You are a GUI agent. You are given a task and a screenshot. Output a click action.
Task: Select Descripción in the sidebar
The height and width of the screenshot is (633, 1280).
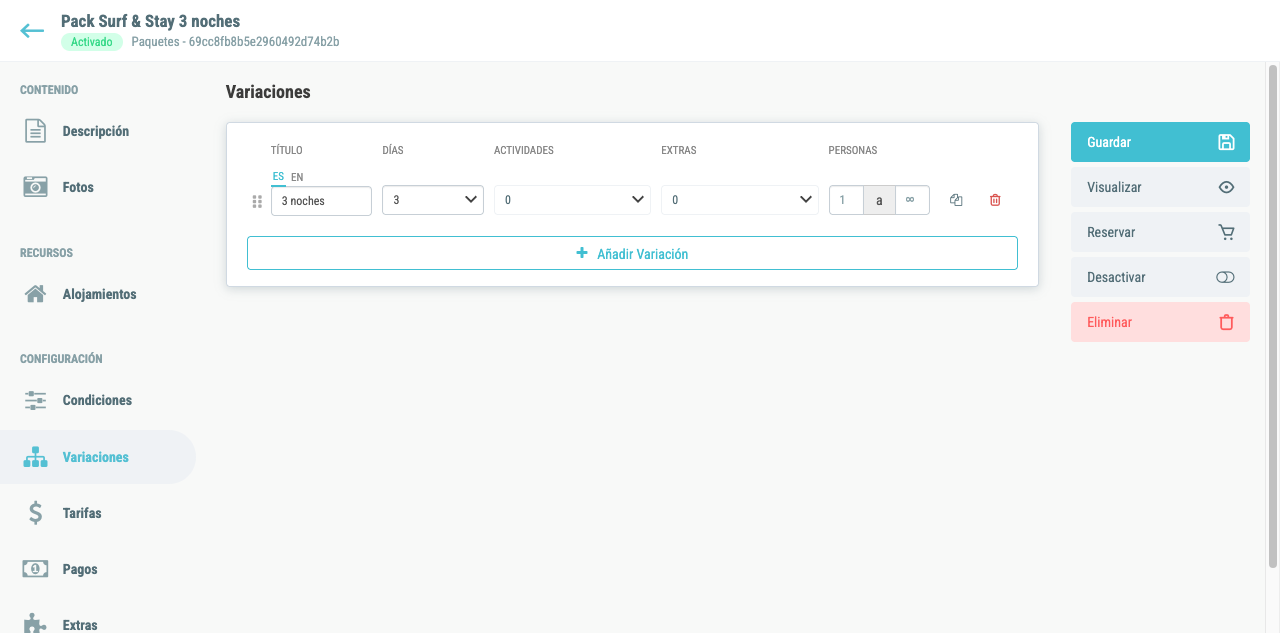(98, 131)
